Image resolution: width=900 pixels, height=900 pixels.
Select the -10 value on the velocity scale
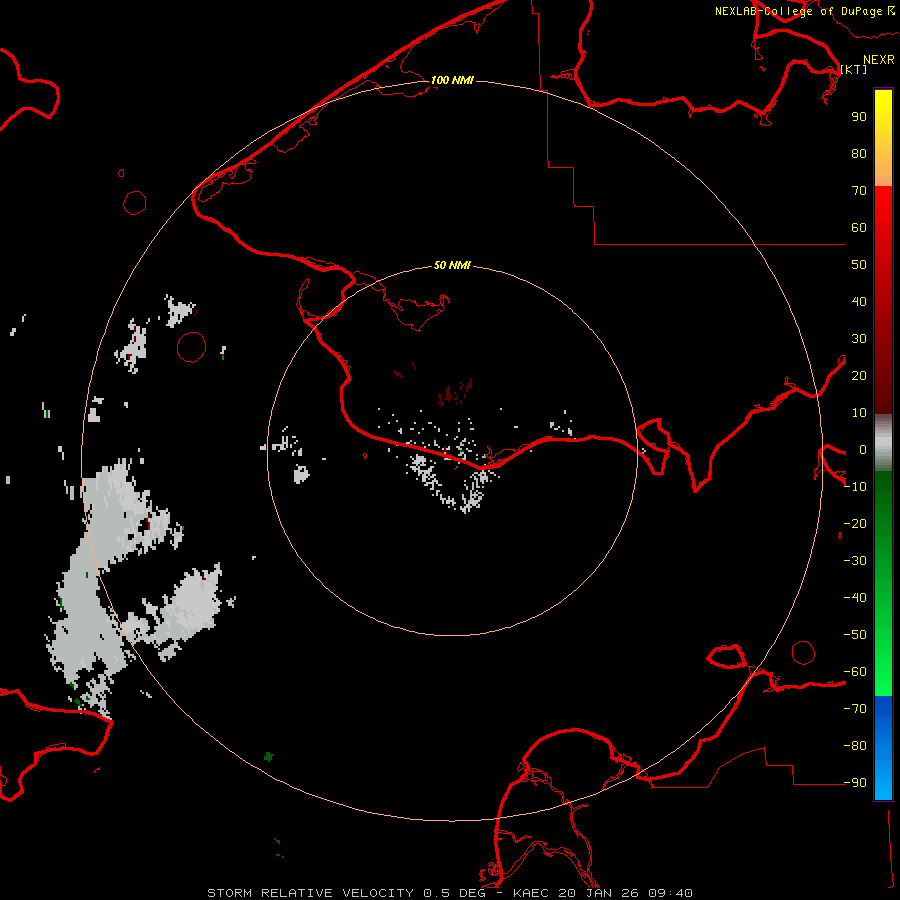(855, 487)
